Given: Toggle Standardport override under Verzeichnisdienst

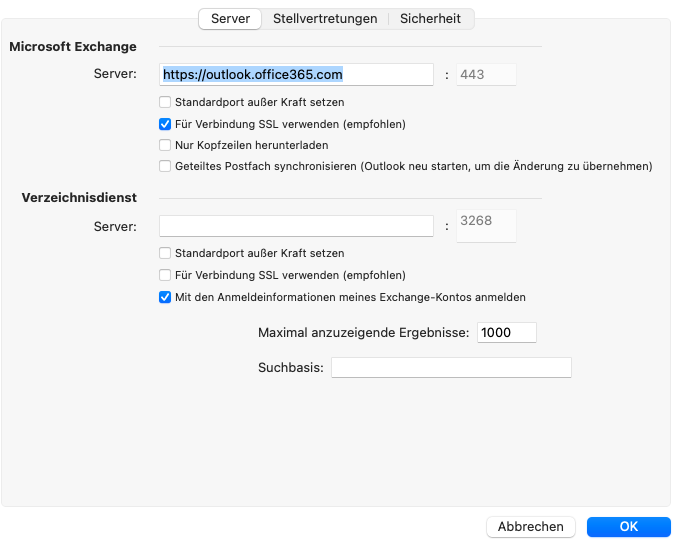Looking at the screenshot, I should point(165,254).
